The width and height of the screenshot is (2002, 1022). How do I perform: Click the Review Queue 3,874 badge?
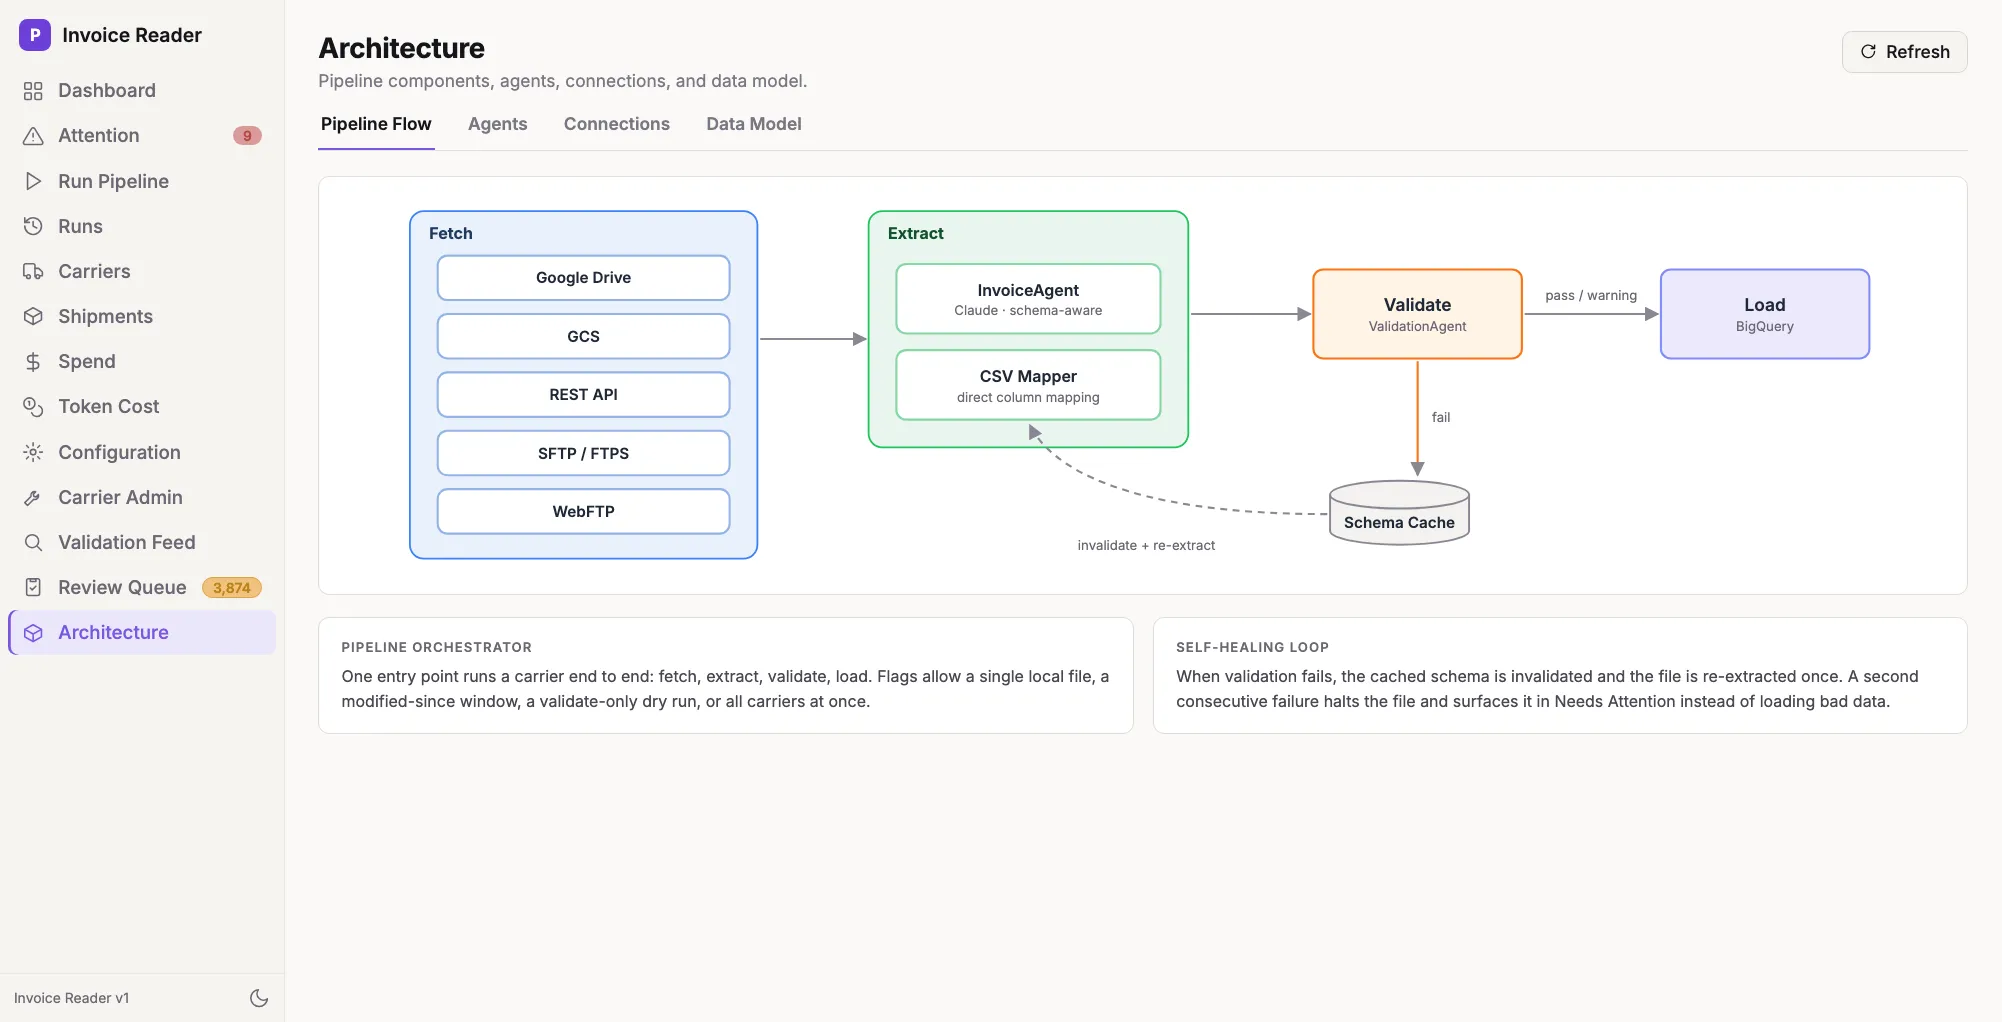point(232,588)
